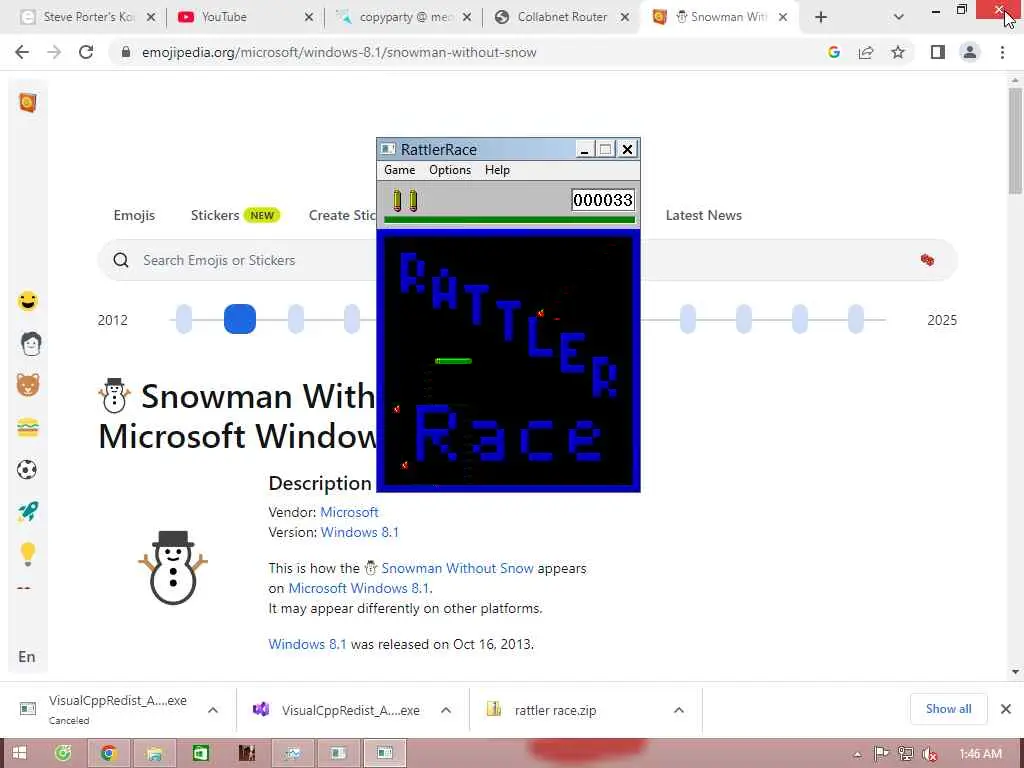Go forward to the next page
Viewport: 1024px width, 768px height.
(54, 52)
